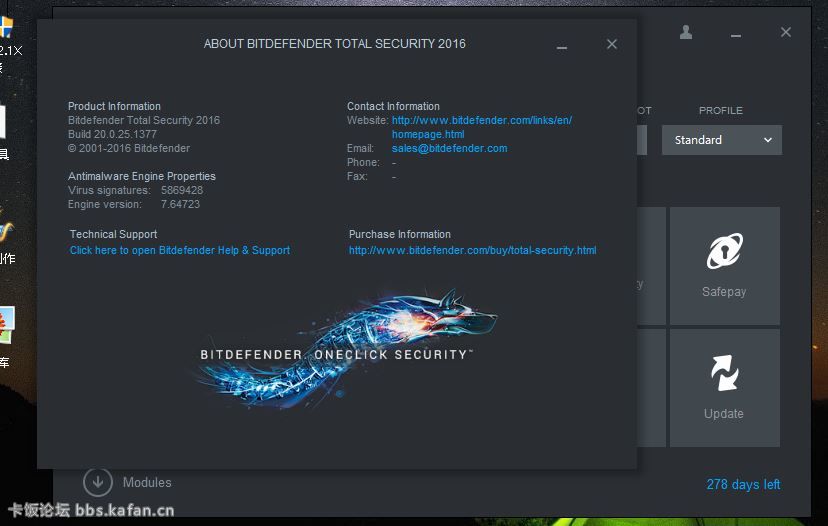Close the About Bitdefender dialog

tap(611, 44)
